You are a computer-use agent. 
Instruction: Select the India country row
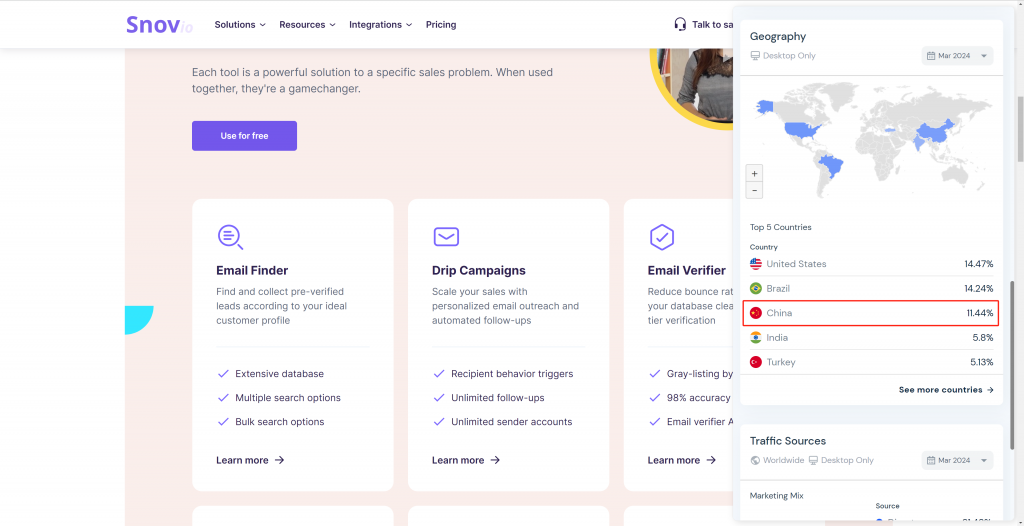point(871,338)
